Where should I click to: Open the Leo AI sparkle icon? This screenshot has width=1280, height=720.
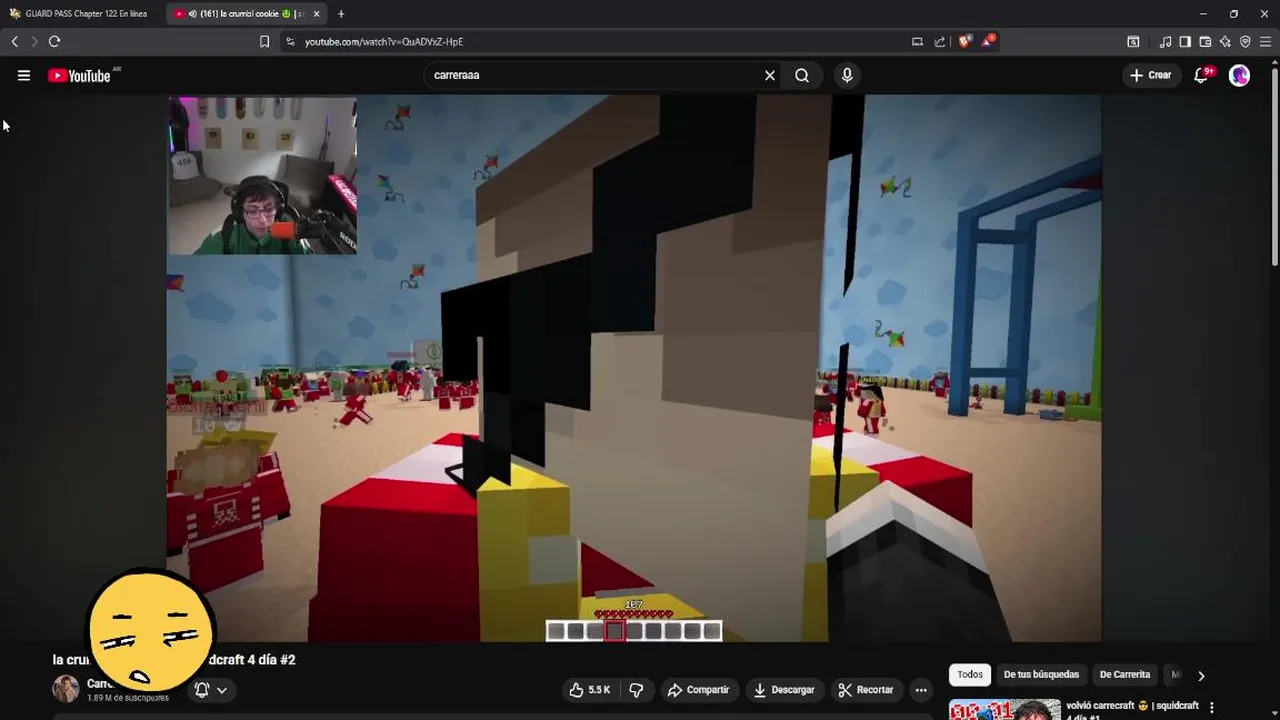point(1225,42)
